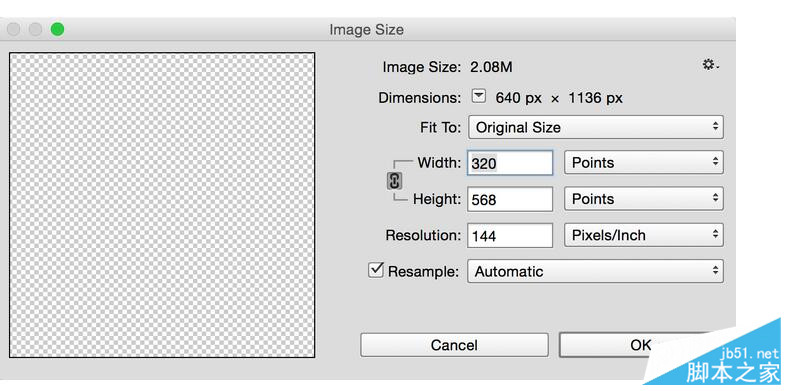
Task: Click the transparent checkerboard preview area
Action: [162, 205]
